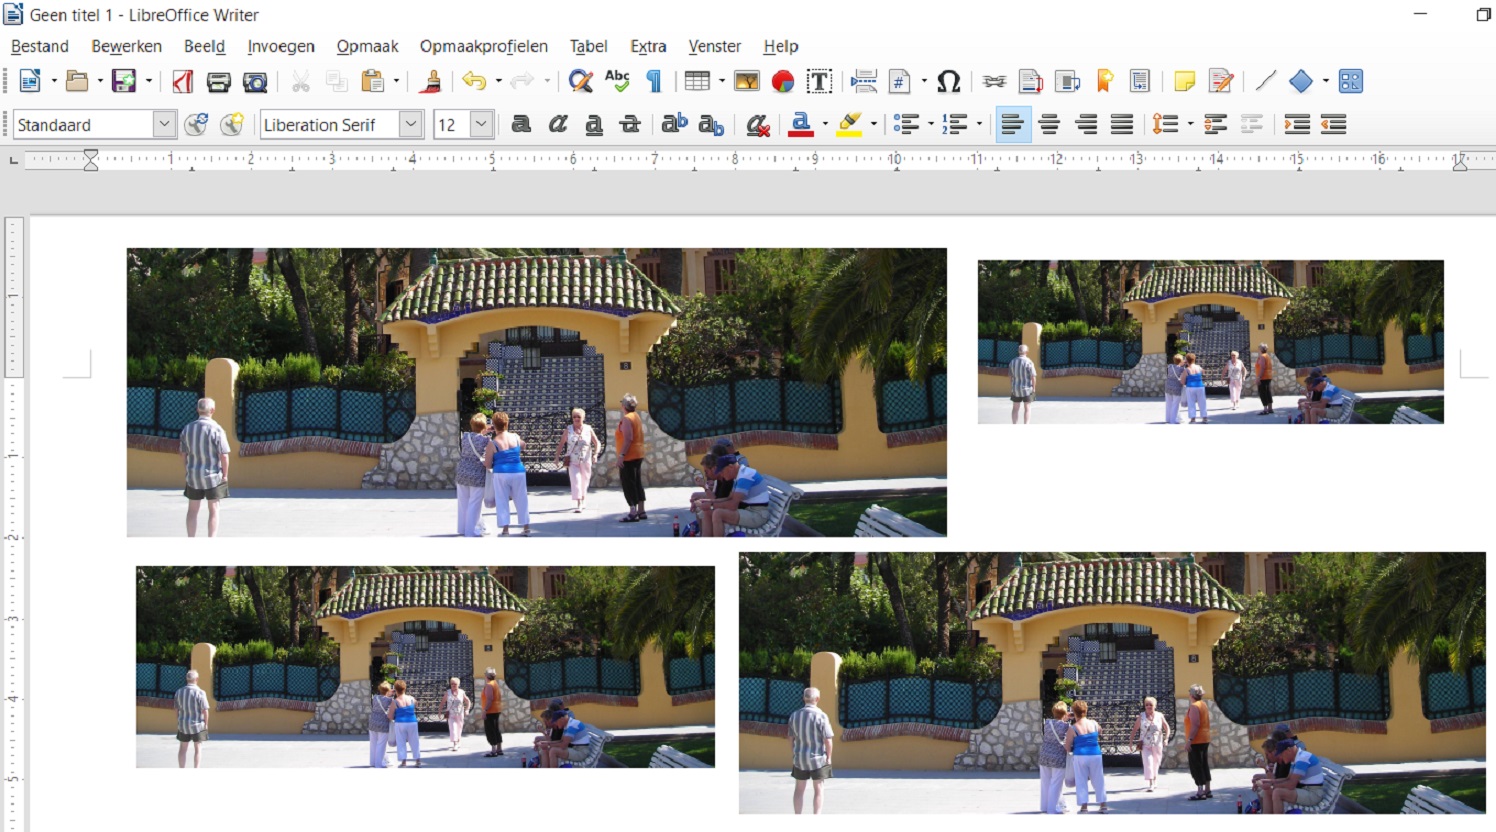Open the font size 12 dropdown
Screen dimensions: 1496x832
tap(481, 125)
